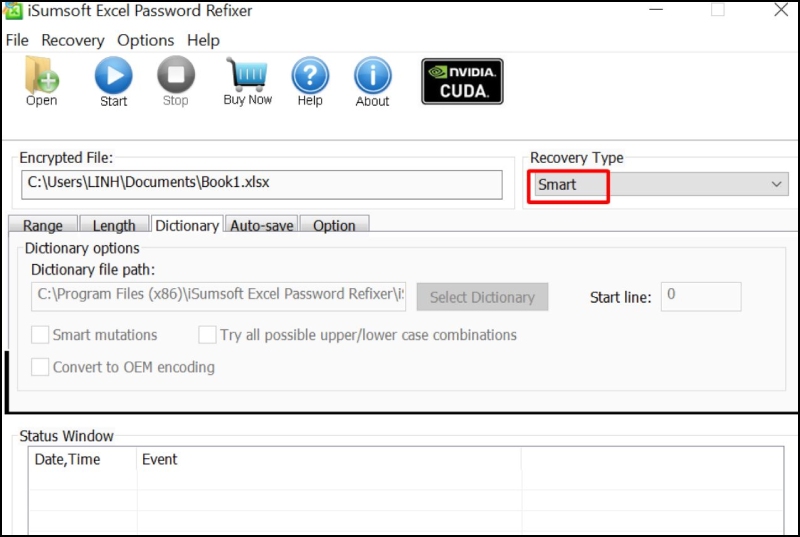Viewport: 800px width, 537px height.
Task: Click the Buy Now shopping cart icon
Action: pos(247,77)
